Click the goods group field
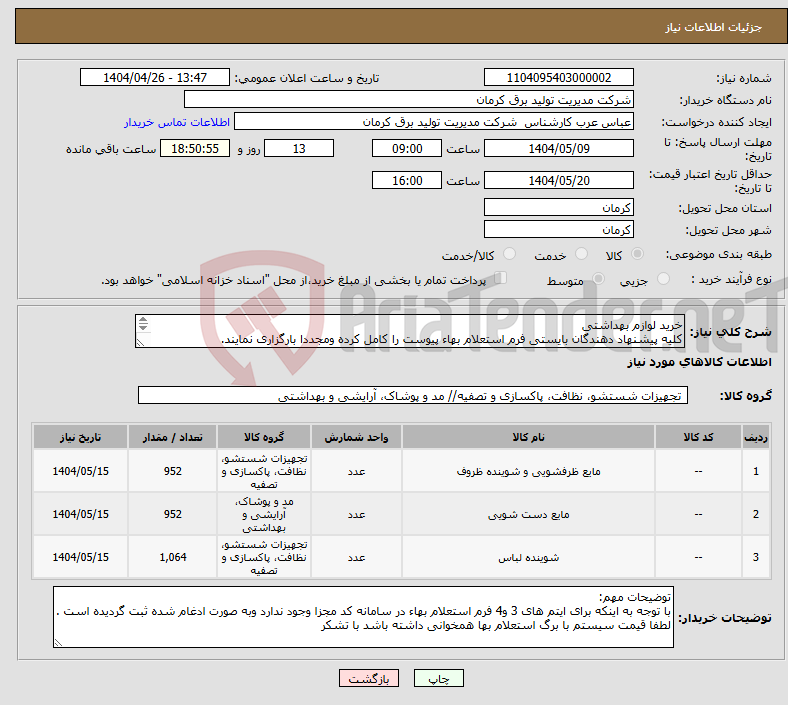This screenshot has height=705, width=788. tap(413, 395)
